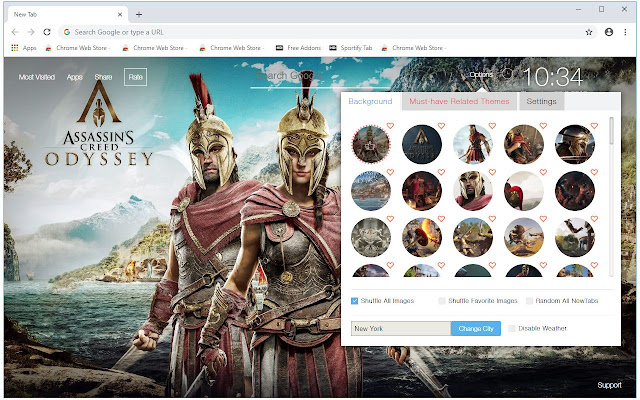Click the New York city input field

click(401, 329)
